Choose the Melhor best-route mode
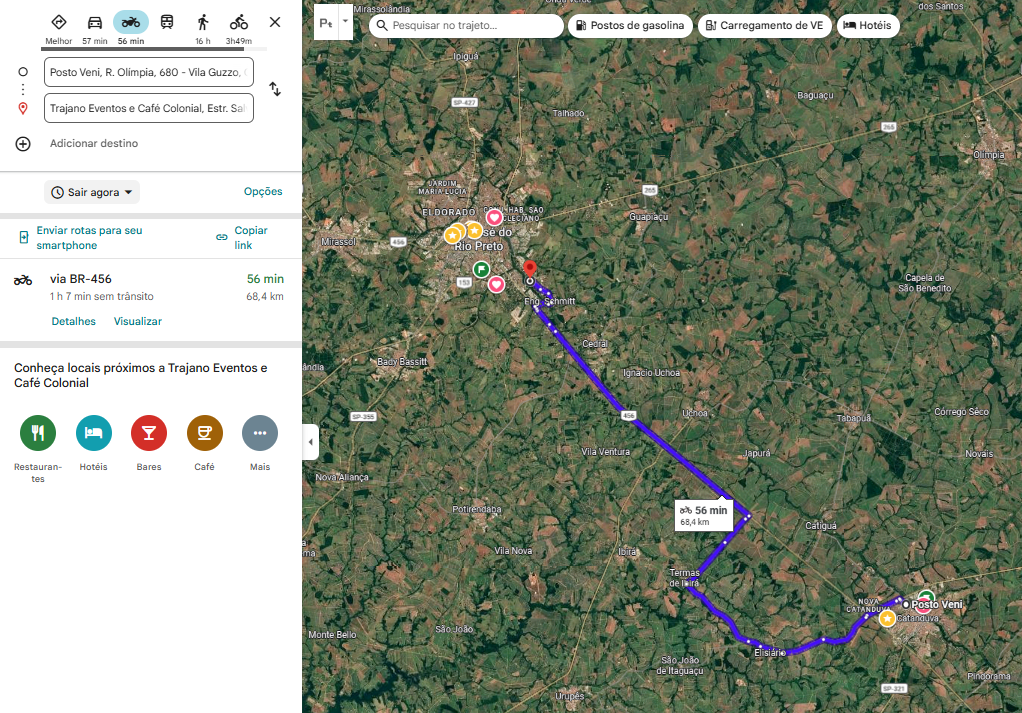Viewport: 1022px width, 713px height. point(58,23)
